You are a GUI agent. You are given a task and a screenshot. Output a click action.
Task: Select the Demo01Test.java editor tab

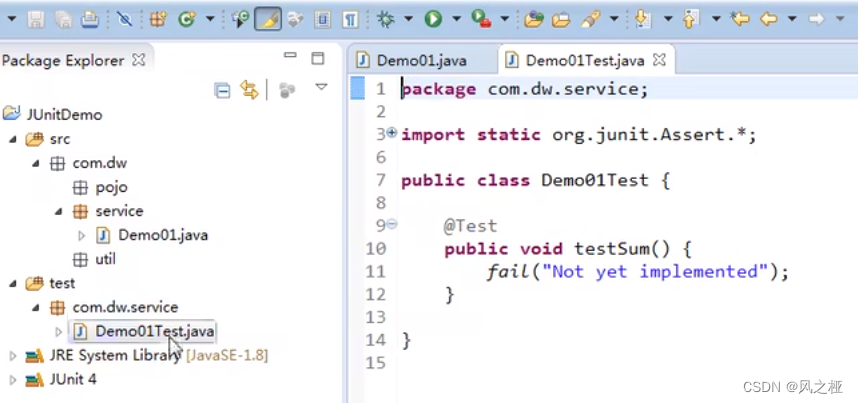click(585, 60)
